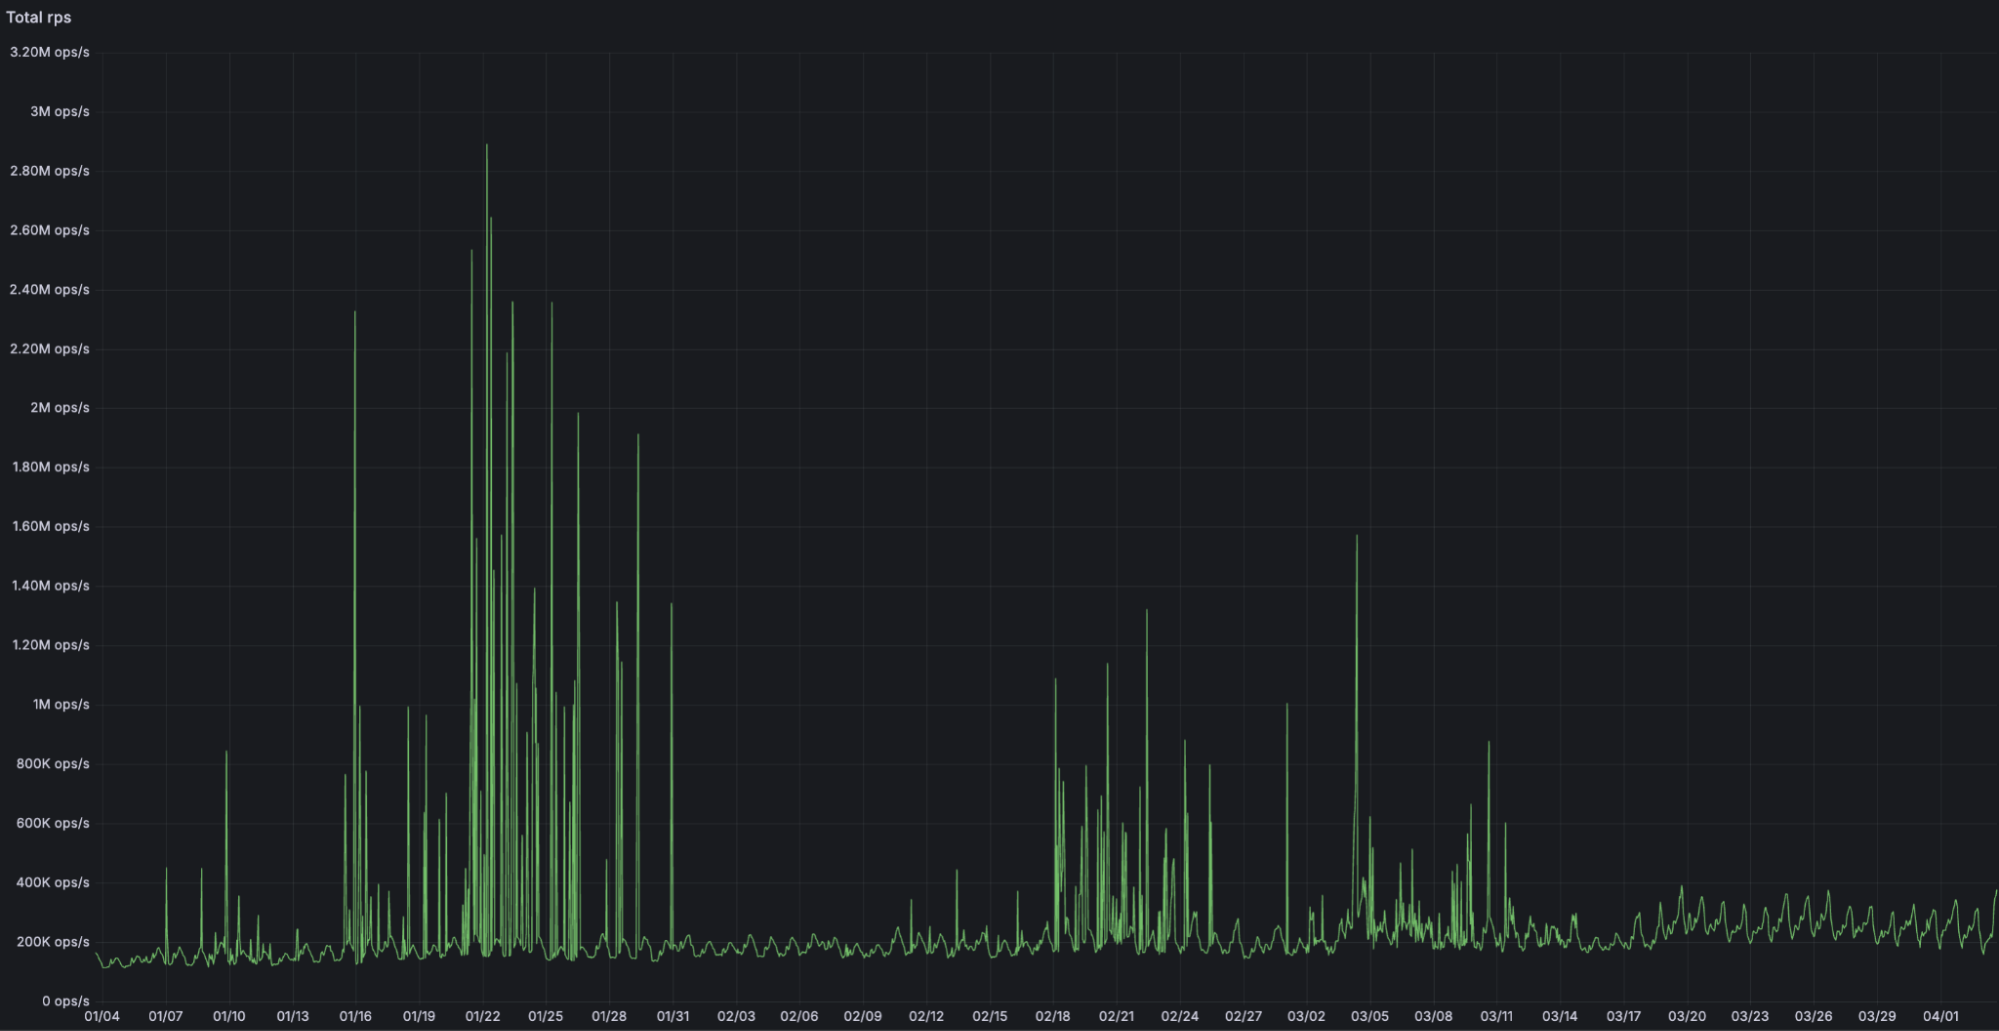Select the 1.60M ops/s axis label
This screenshot has height=1031, width=1999.
pos(51,526)
